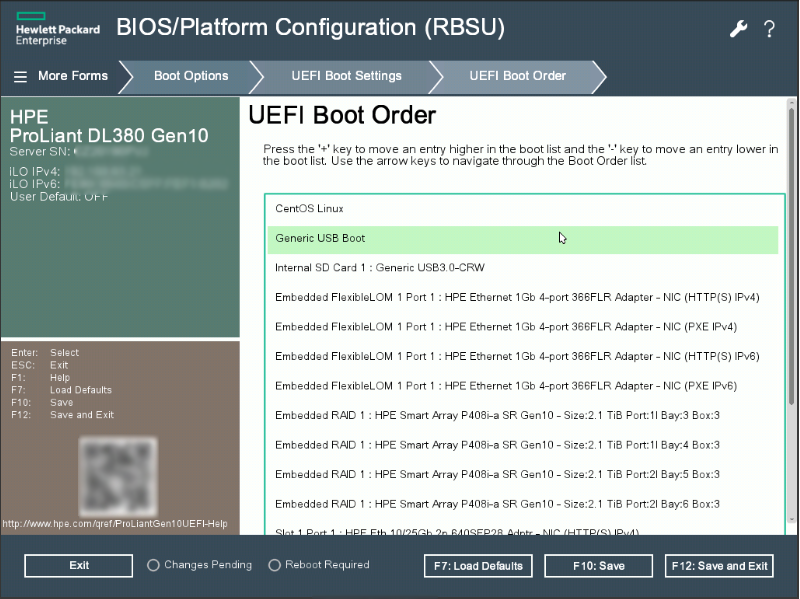Click F7: Load Defaults button
Screen dimensions: 800x599
(478, 566)
